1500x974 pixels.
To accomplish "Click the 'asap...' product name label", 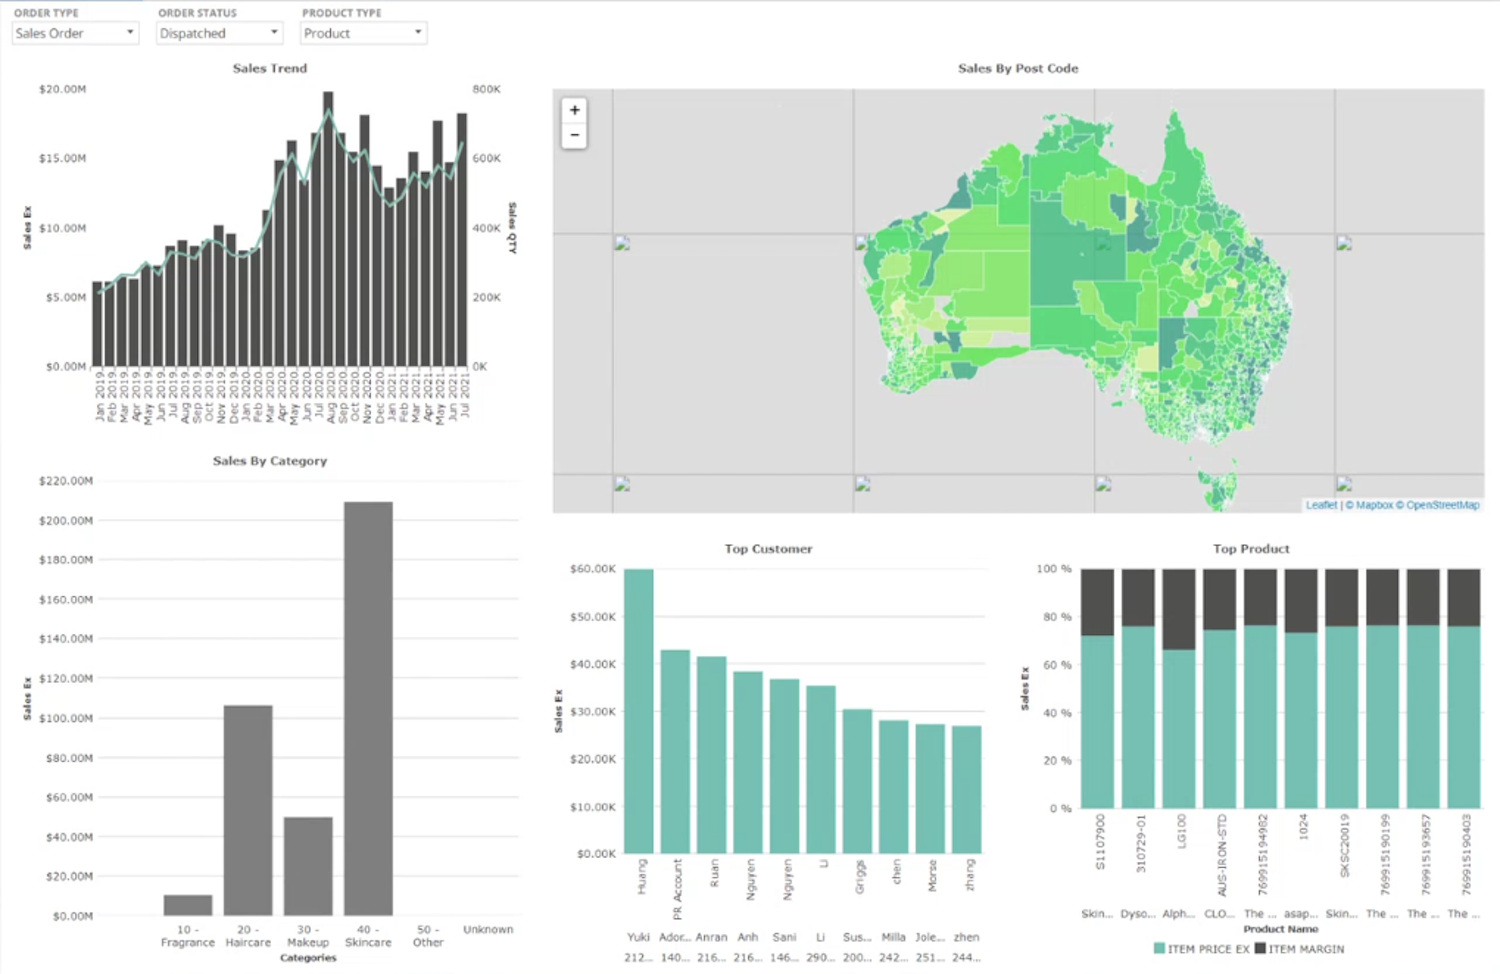I will coord(1301,914).
